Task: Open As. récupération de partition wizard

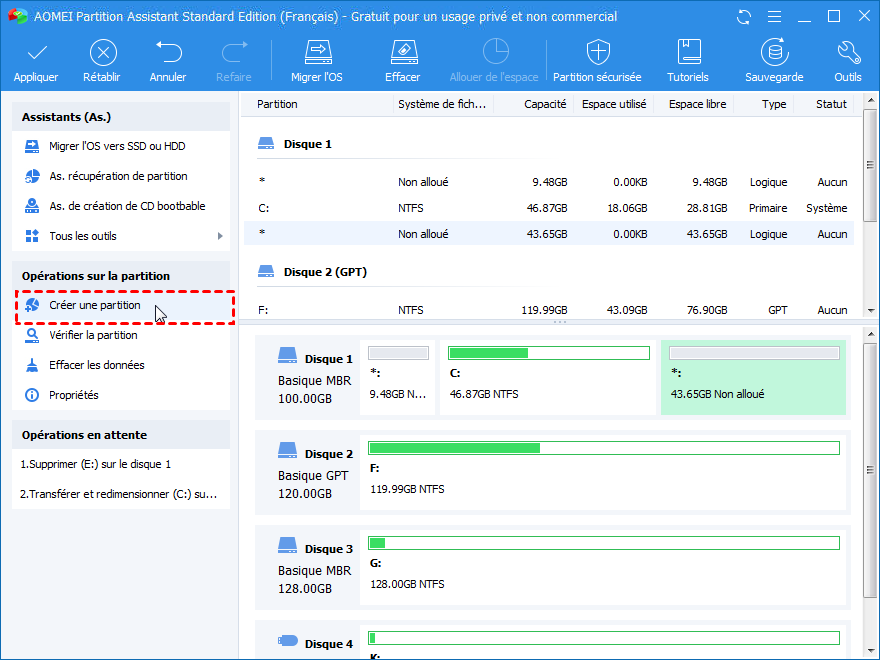Action: [x=118, y=176]
